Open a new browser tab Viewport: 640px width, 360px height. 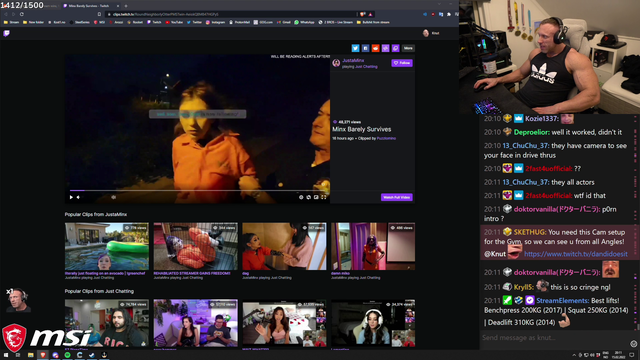pos(126,6)
